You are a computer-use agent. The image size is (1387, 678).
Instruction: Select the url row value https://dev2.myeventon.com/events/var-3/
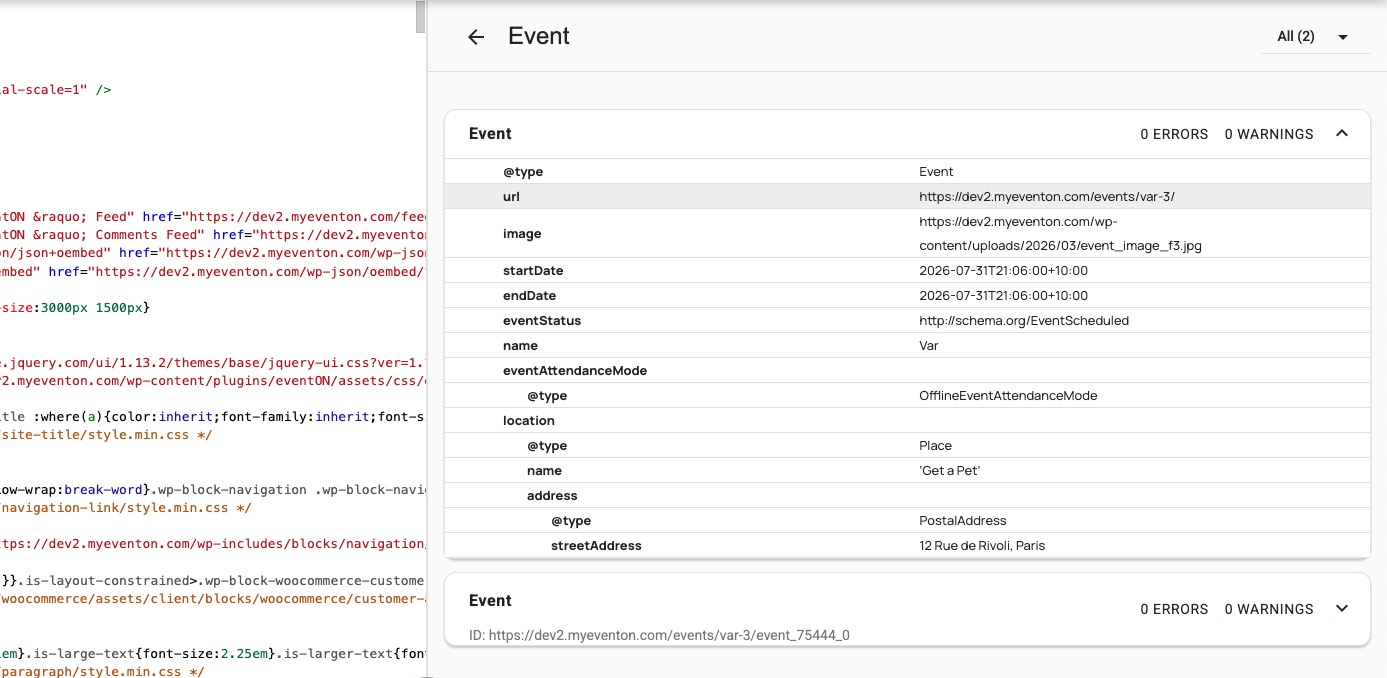click(x=1047, y=197)
